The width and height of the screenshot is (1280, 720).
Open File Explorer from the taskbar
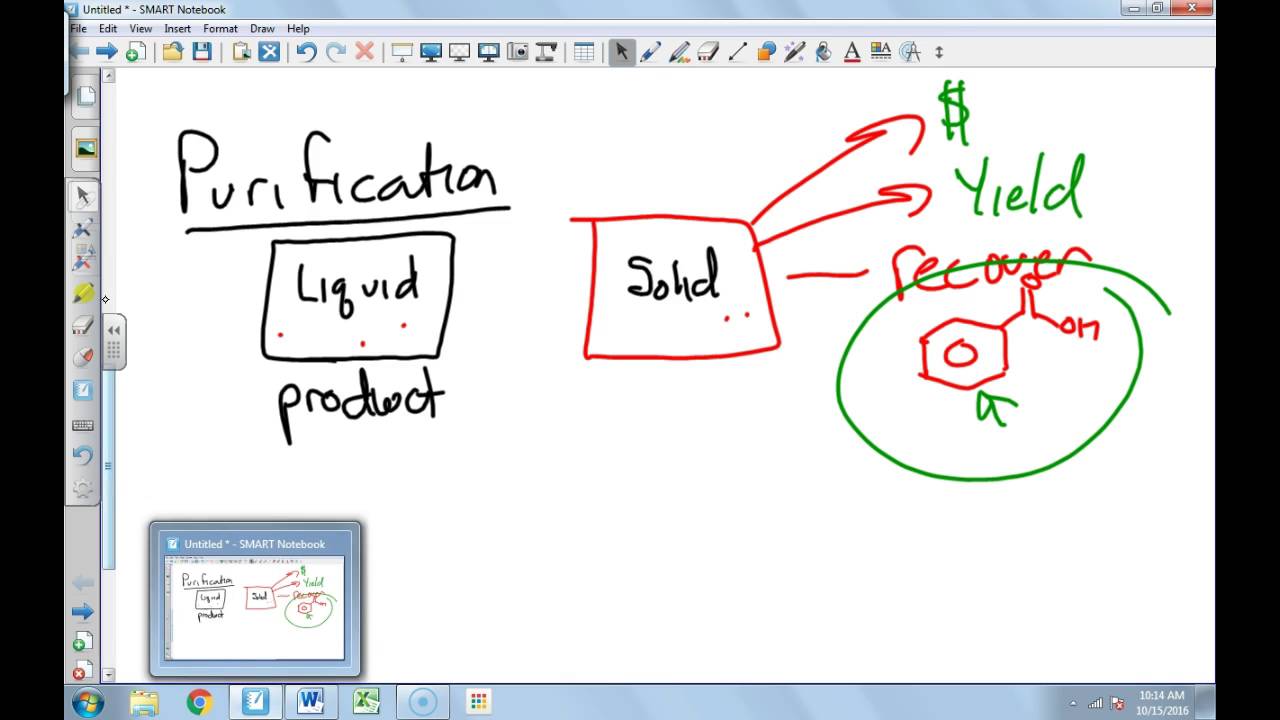[x=144, y=702]
